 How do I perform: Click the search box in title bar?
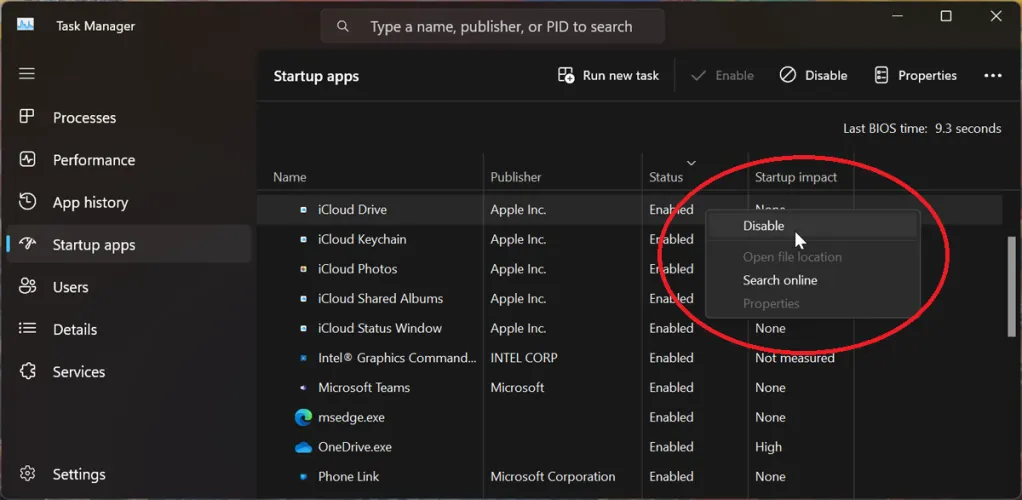pos(500,27)
